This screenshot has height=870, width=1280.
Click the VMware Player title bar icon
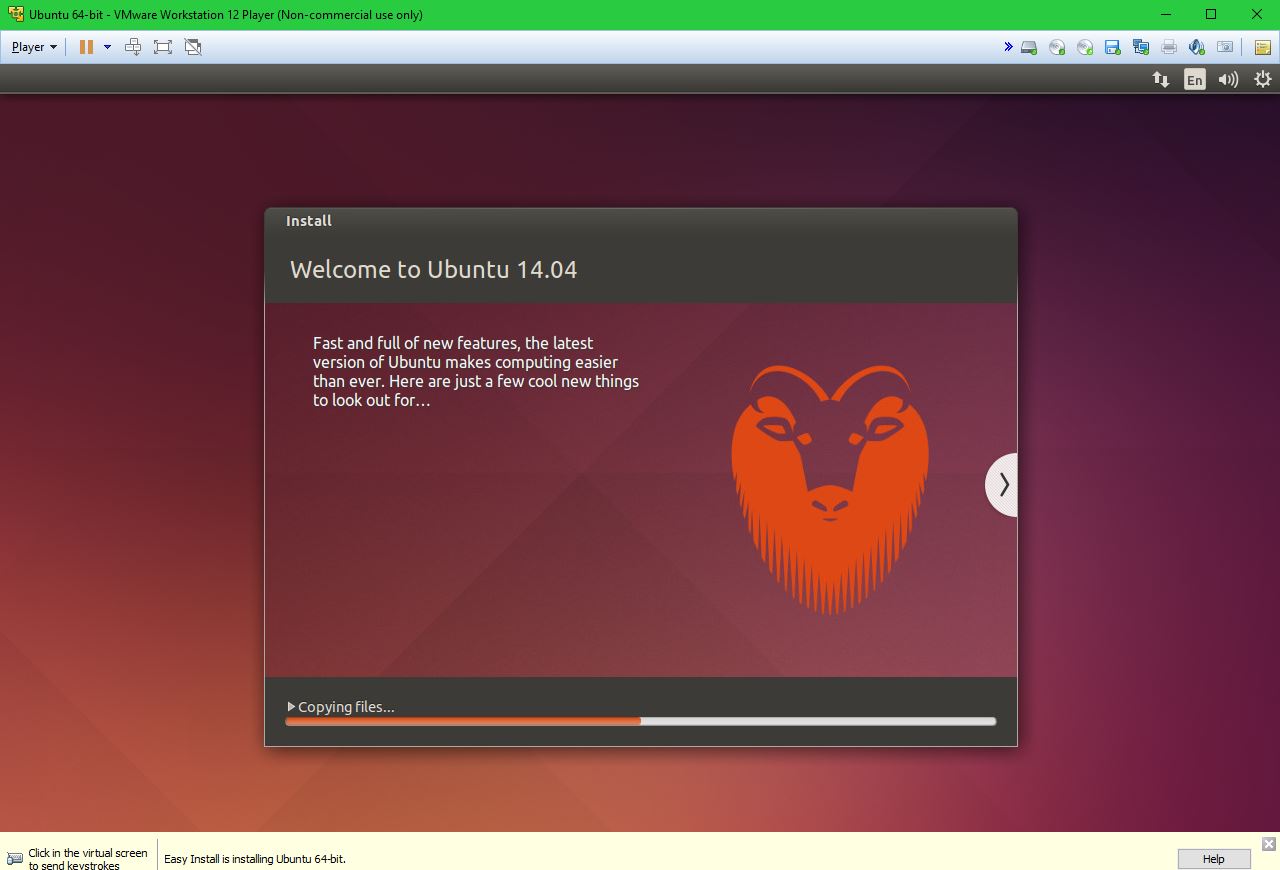pyautogui.click(x=15, y=14)
